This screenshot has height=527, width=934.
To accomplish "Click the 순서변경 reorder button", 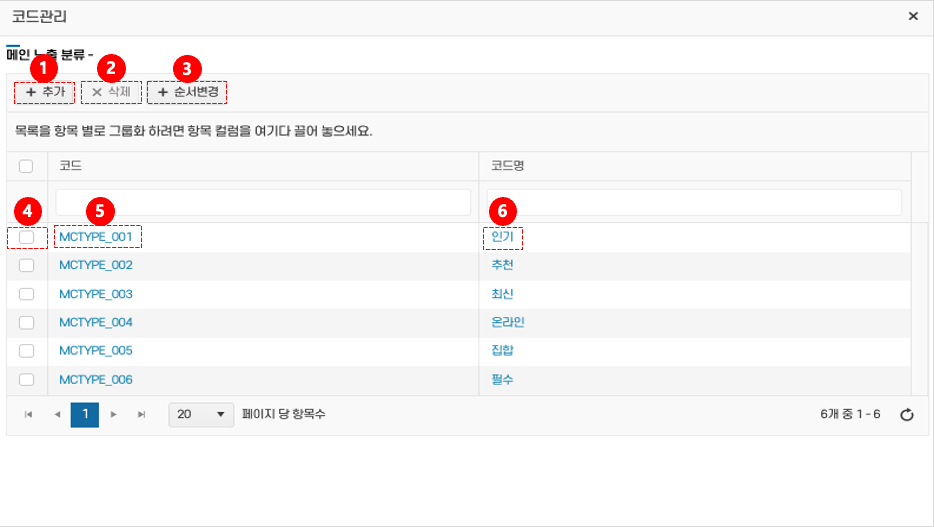I will click(x=187, y=92).
